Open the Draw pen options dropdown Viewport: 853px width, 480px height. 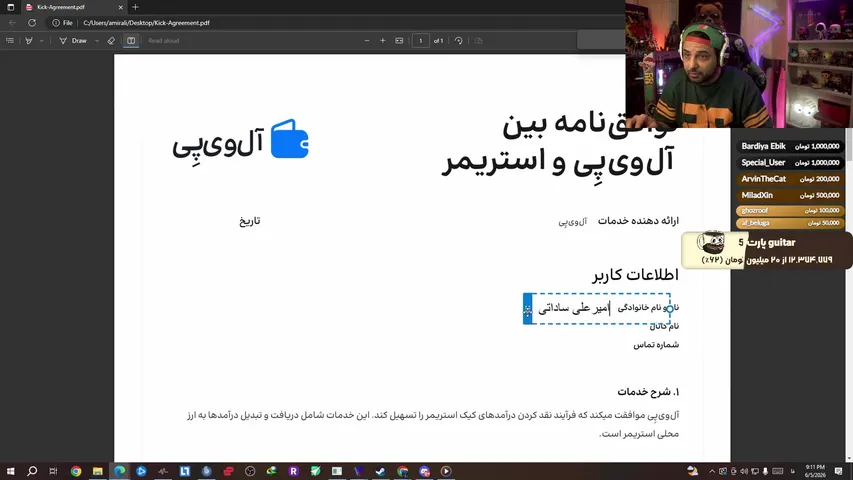coord(97,41)
